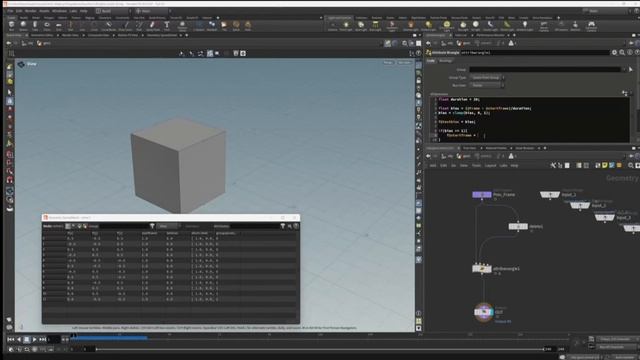Select the Helix shelf tool
Image resolution: width=640 pixels, height=360 pixels.
248,26
